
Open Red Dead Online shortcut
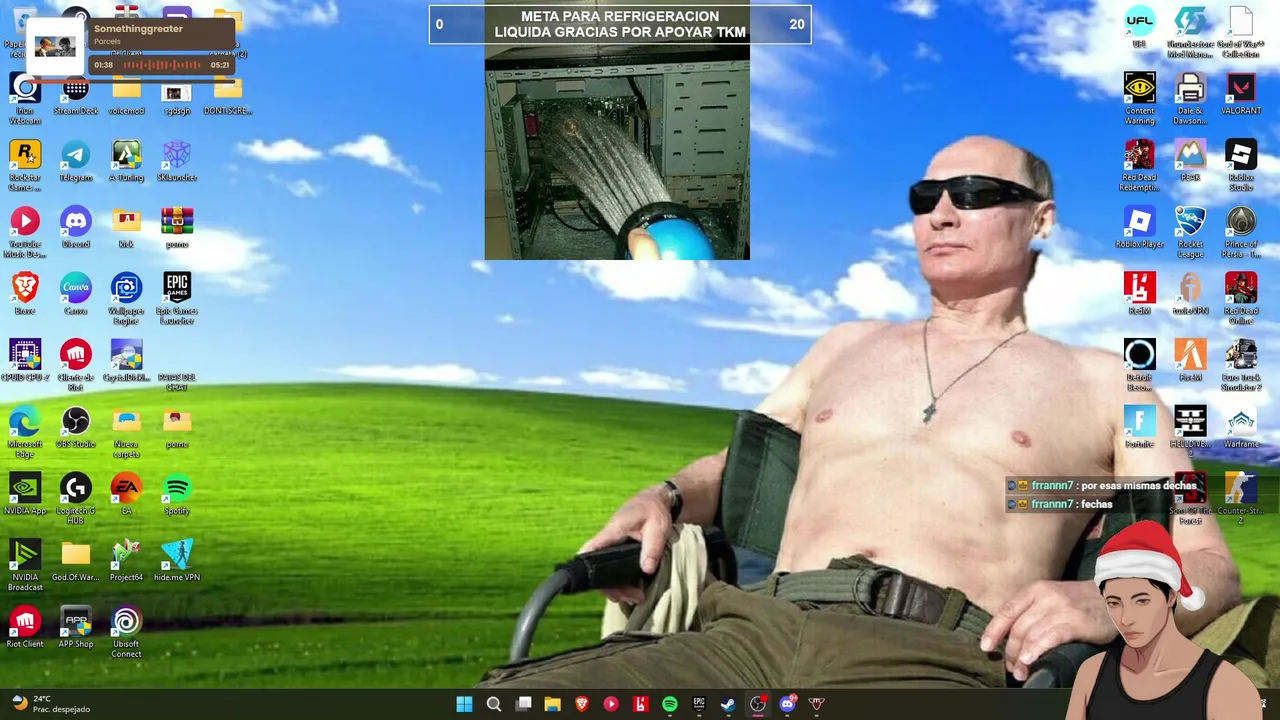[1241, 300]
